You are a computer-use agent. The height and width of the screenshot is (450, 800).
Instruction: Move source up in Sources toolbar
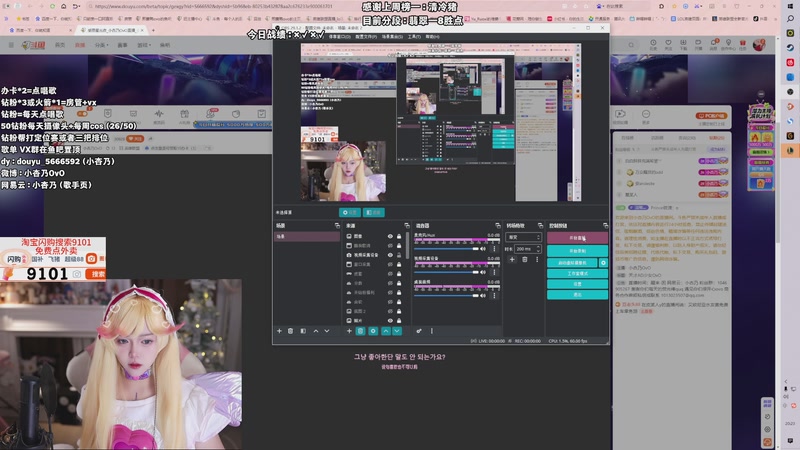click(x=386, y=331)
